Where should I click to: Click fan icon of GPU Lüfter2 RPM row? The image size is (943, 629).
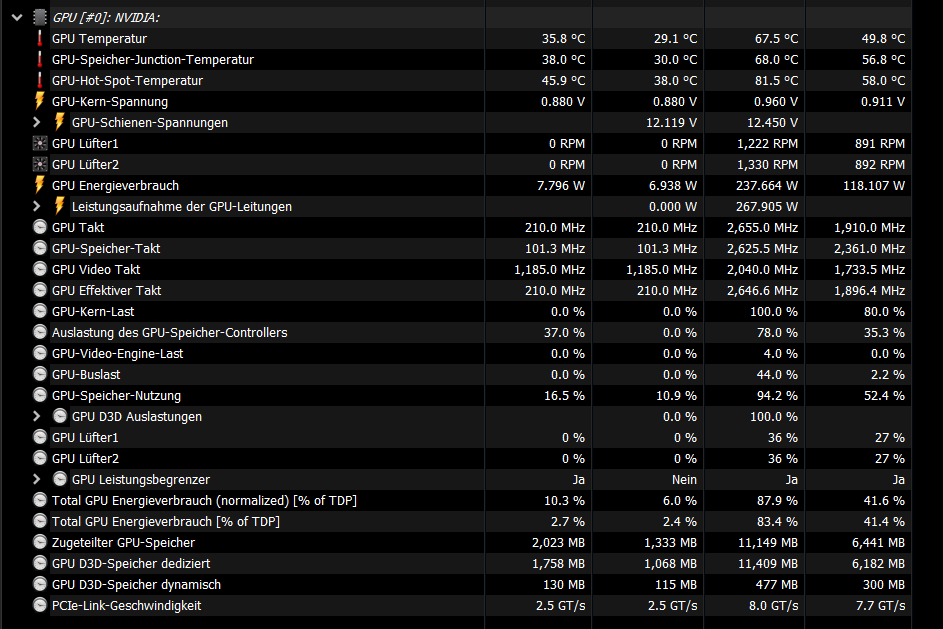40,164
